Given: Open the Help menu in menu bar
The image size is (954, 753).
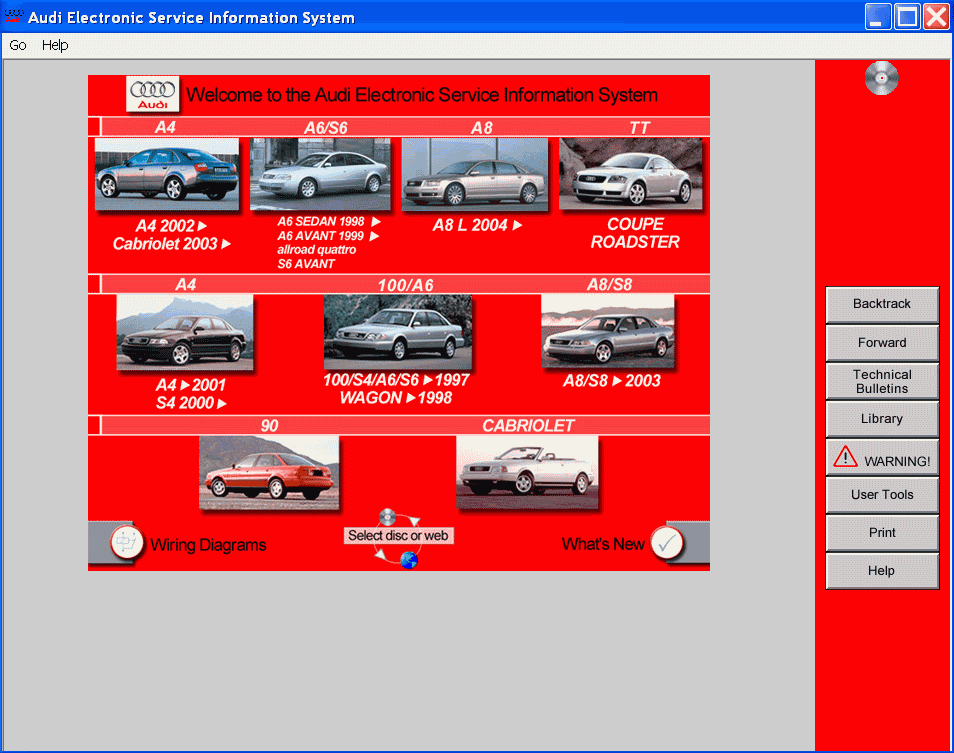Looking at the screenshot, I should (x=55, y=45).
